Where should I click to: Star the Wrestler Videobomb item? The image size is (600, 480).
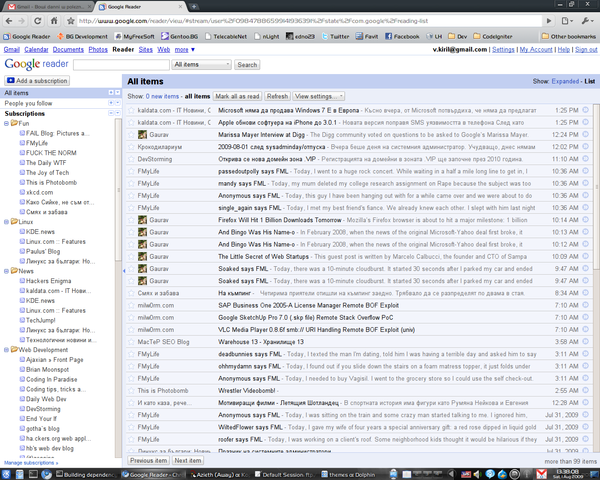(131, 390)
